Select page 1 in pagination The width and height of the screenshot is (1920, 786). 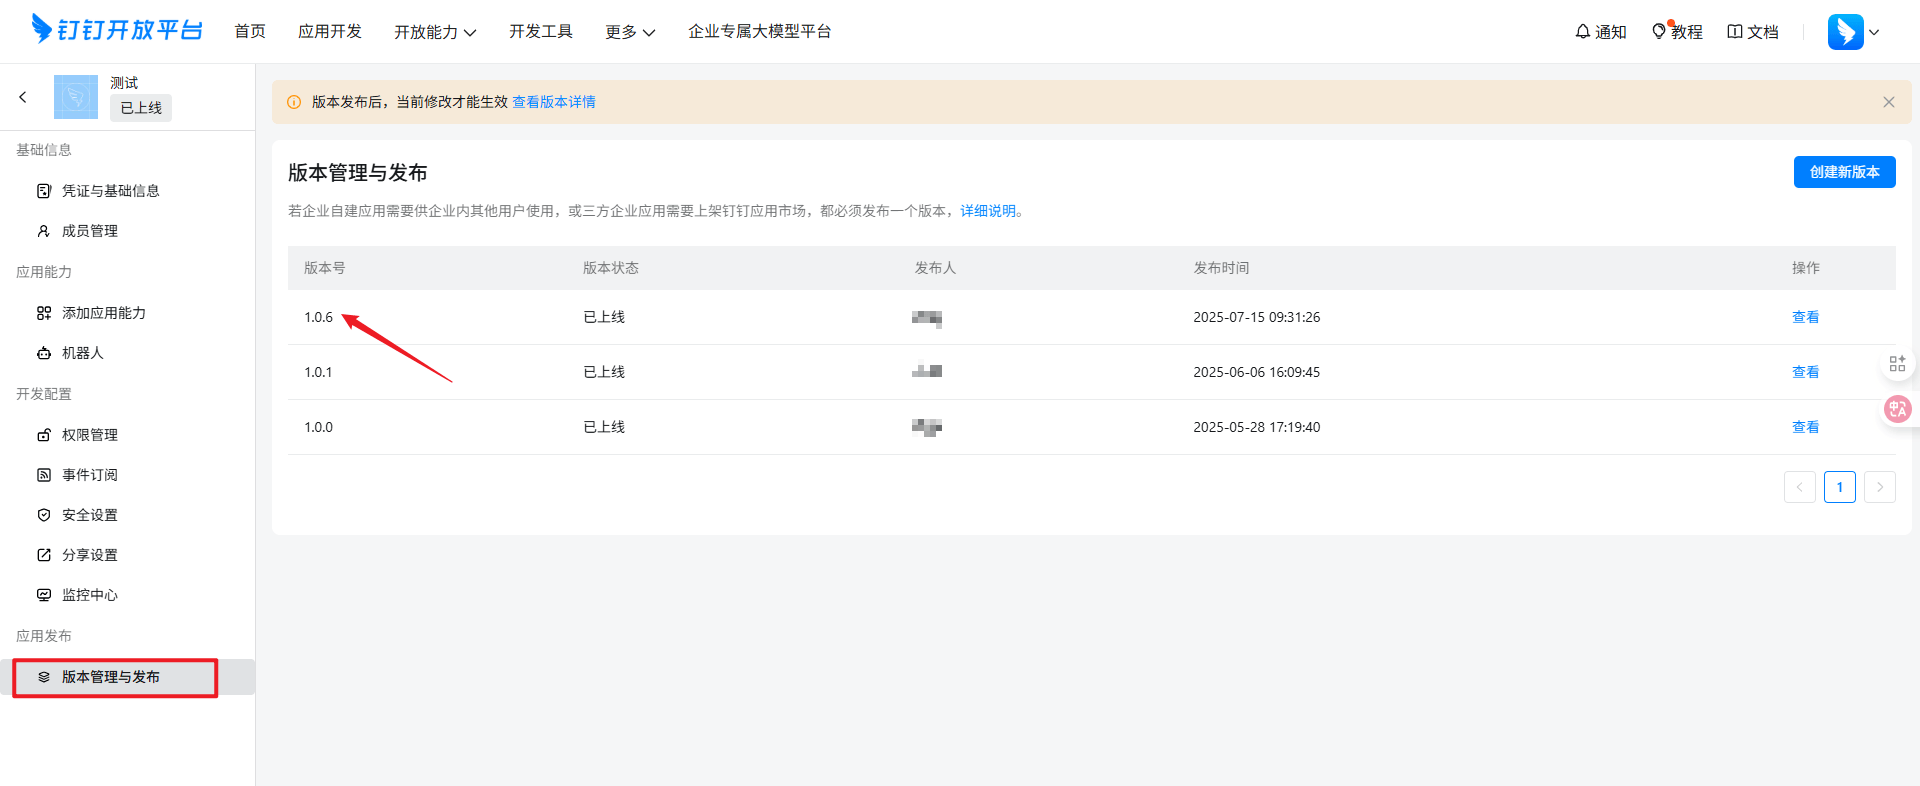pyautogui.click(x=1839, y=487)
